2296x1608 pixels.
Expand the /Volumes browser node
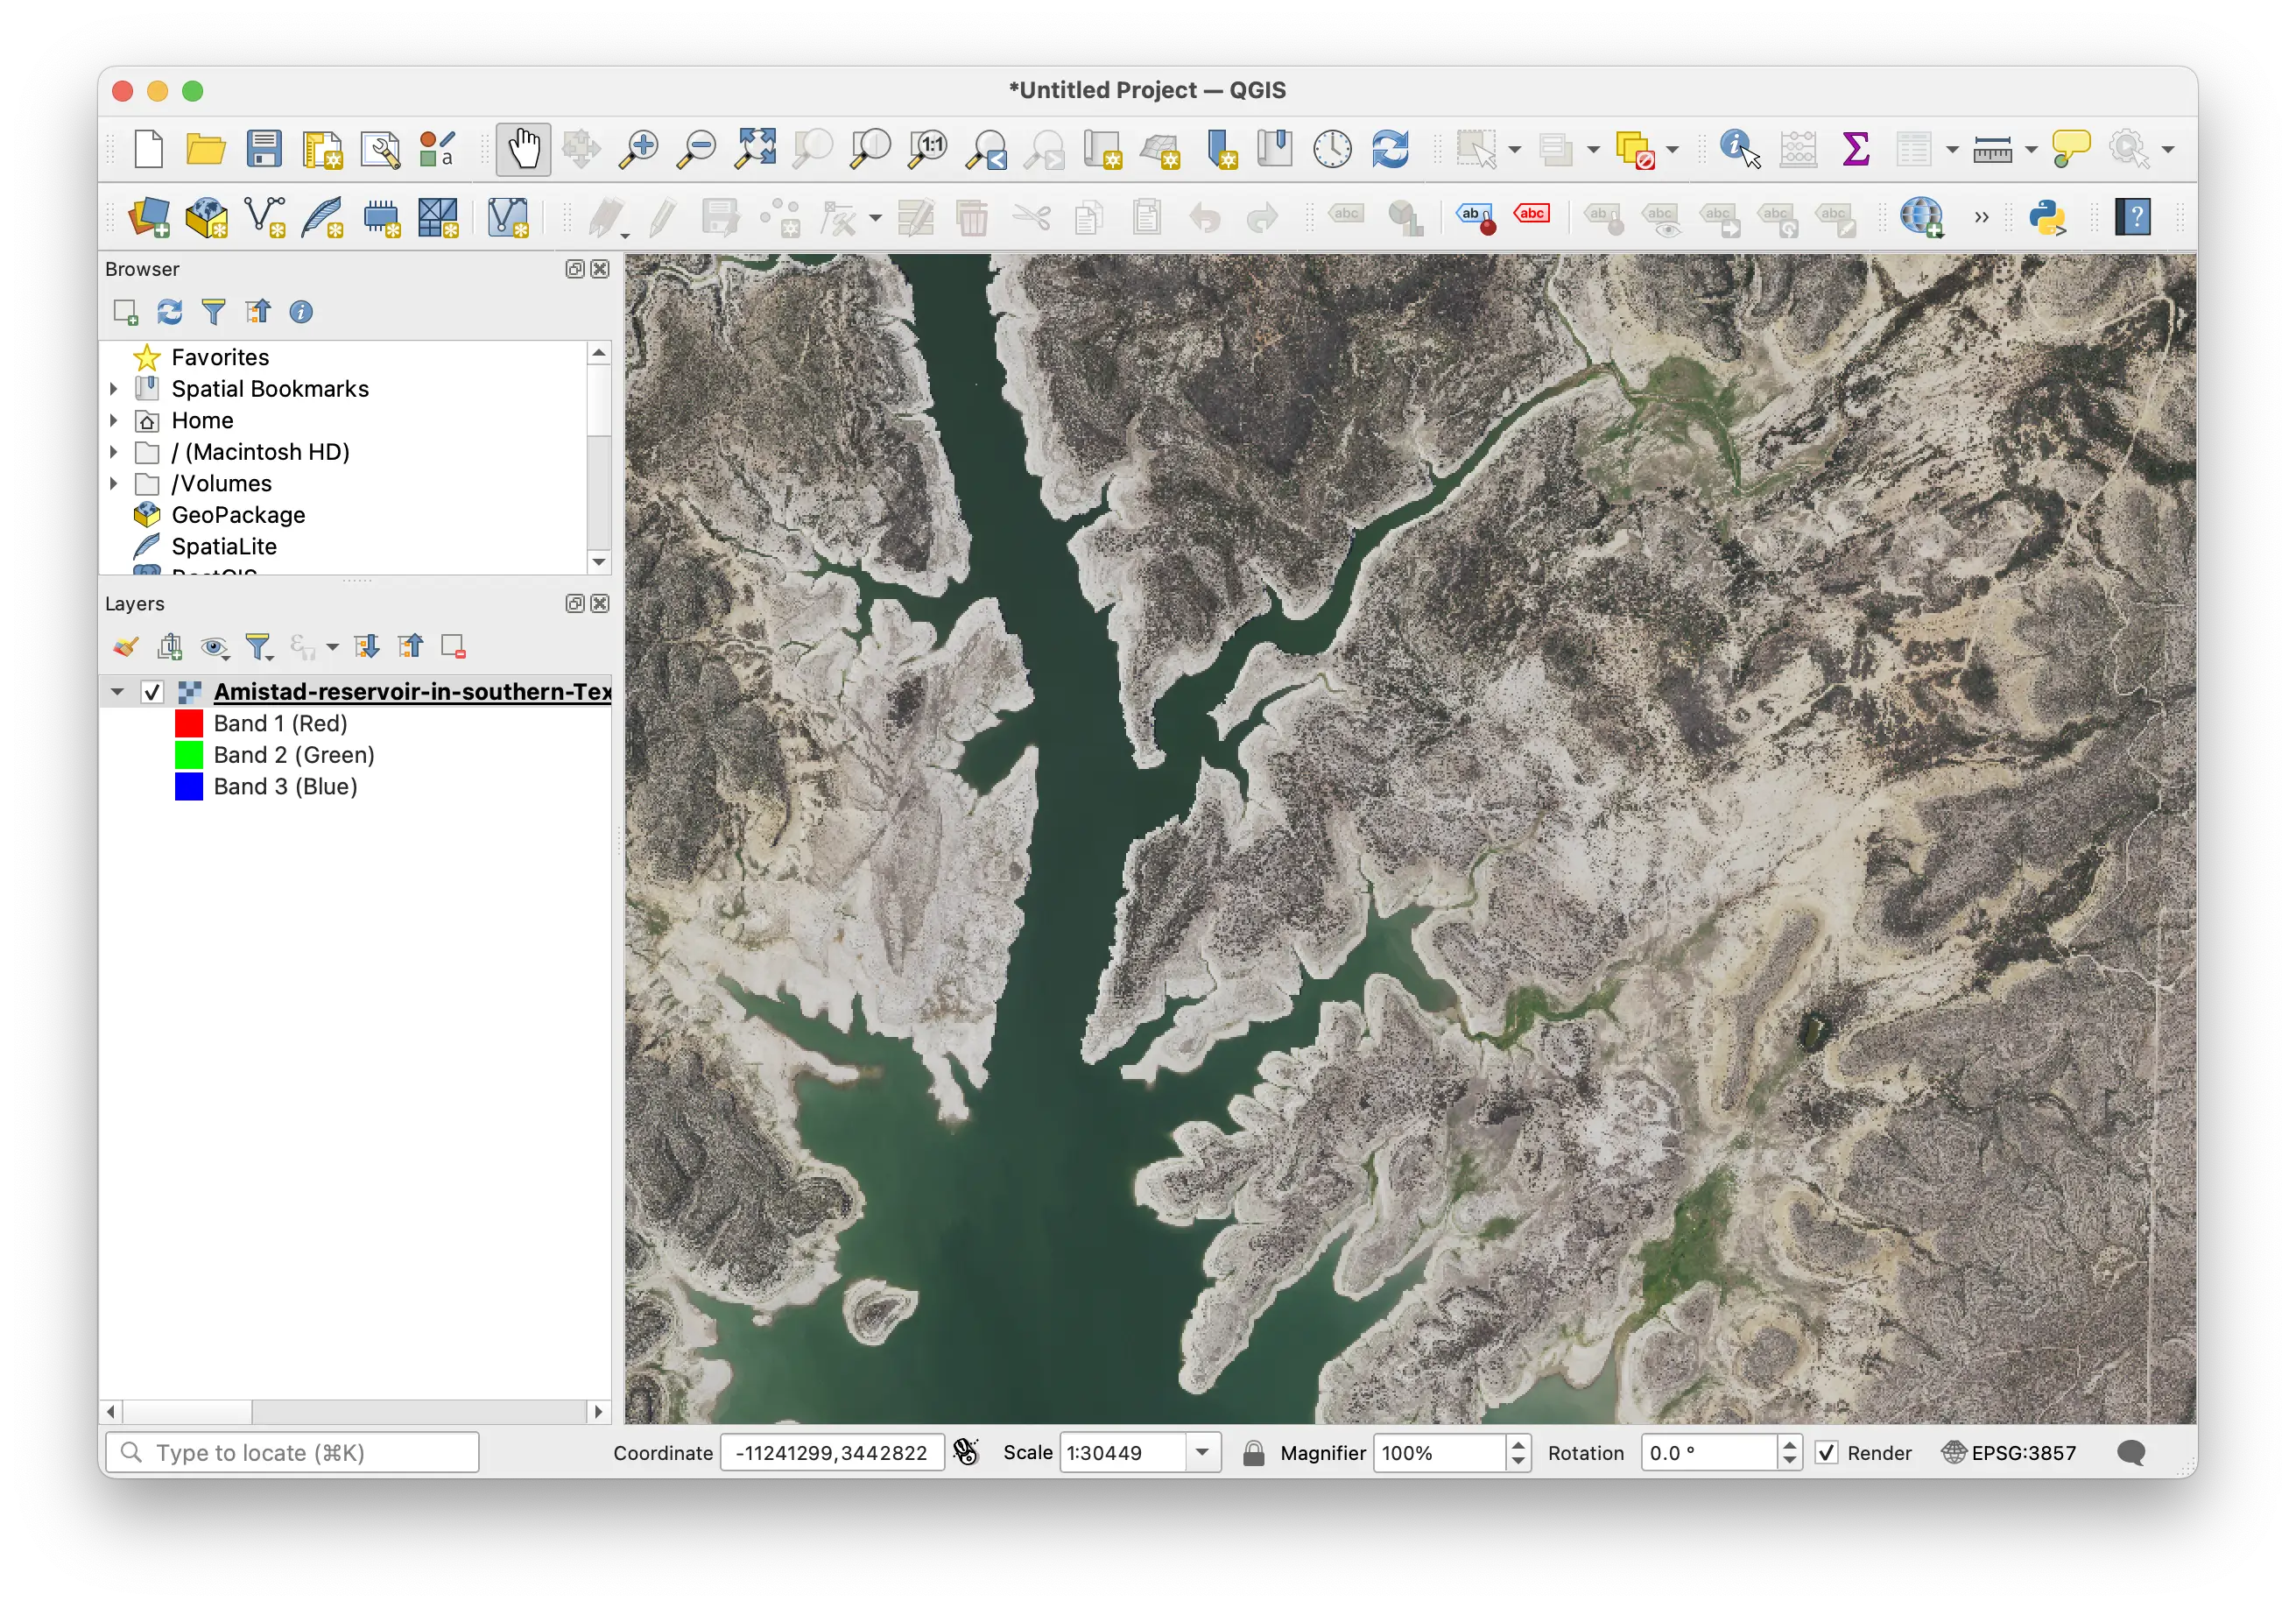pos(113,484)
